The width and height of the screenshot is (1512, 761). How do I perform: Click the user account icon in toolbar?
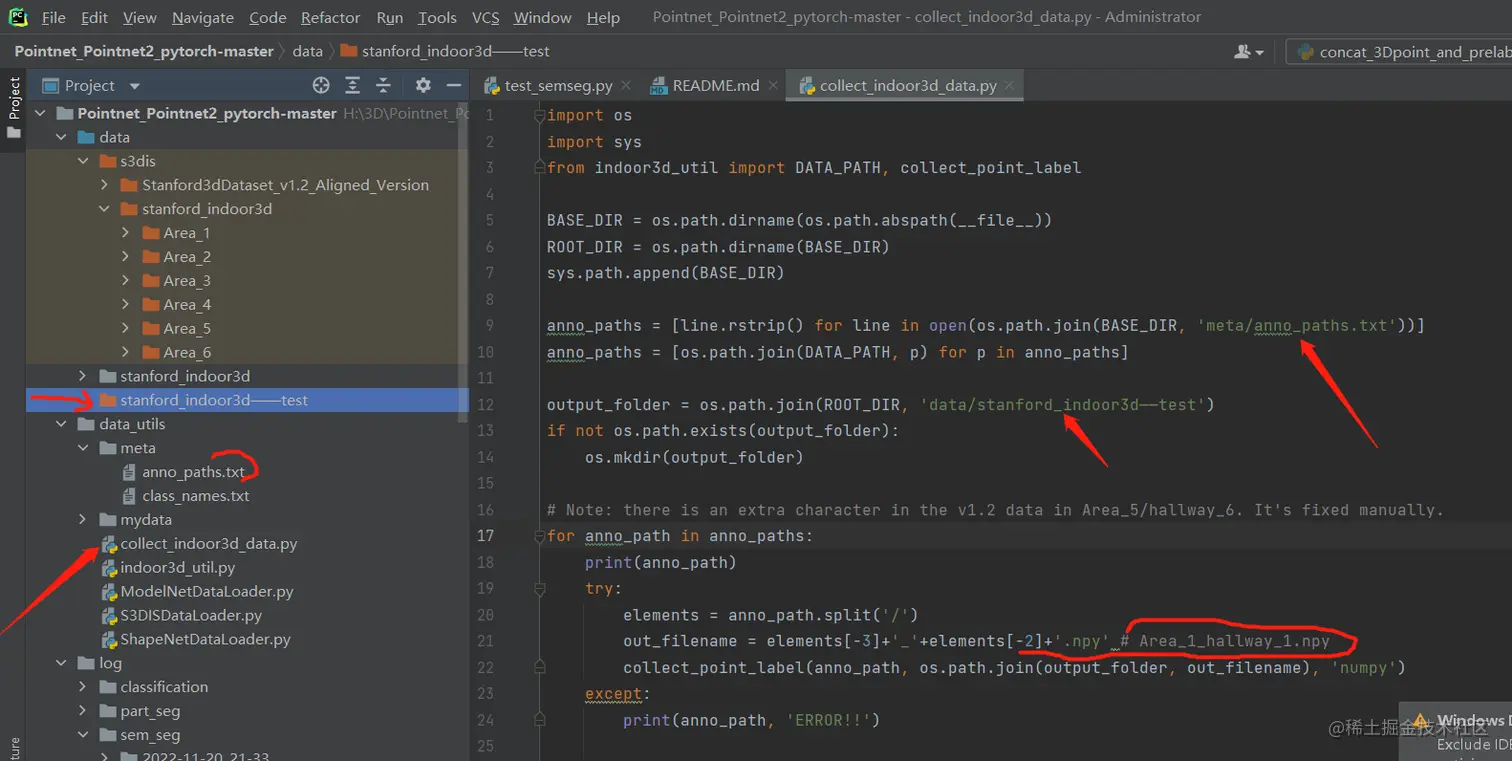point(1249,52)
